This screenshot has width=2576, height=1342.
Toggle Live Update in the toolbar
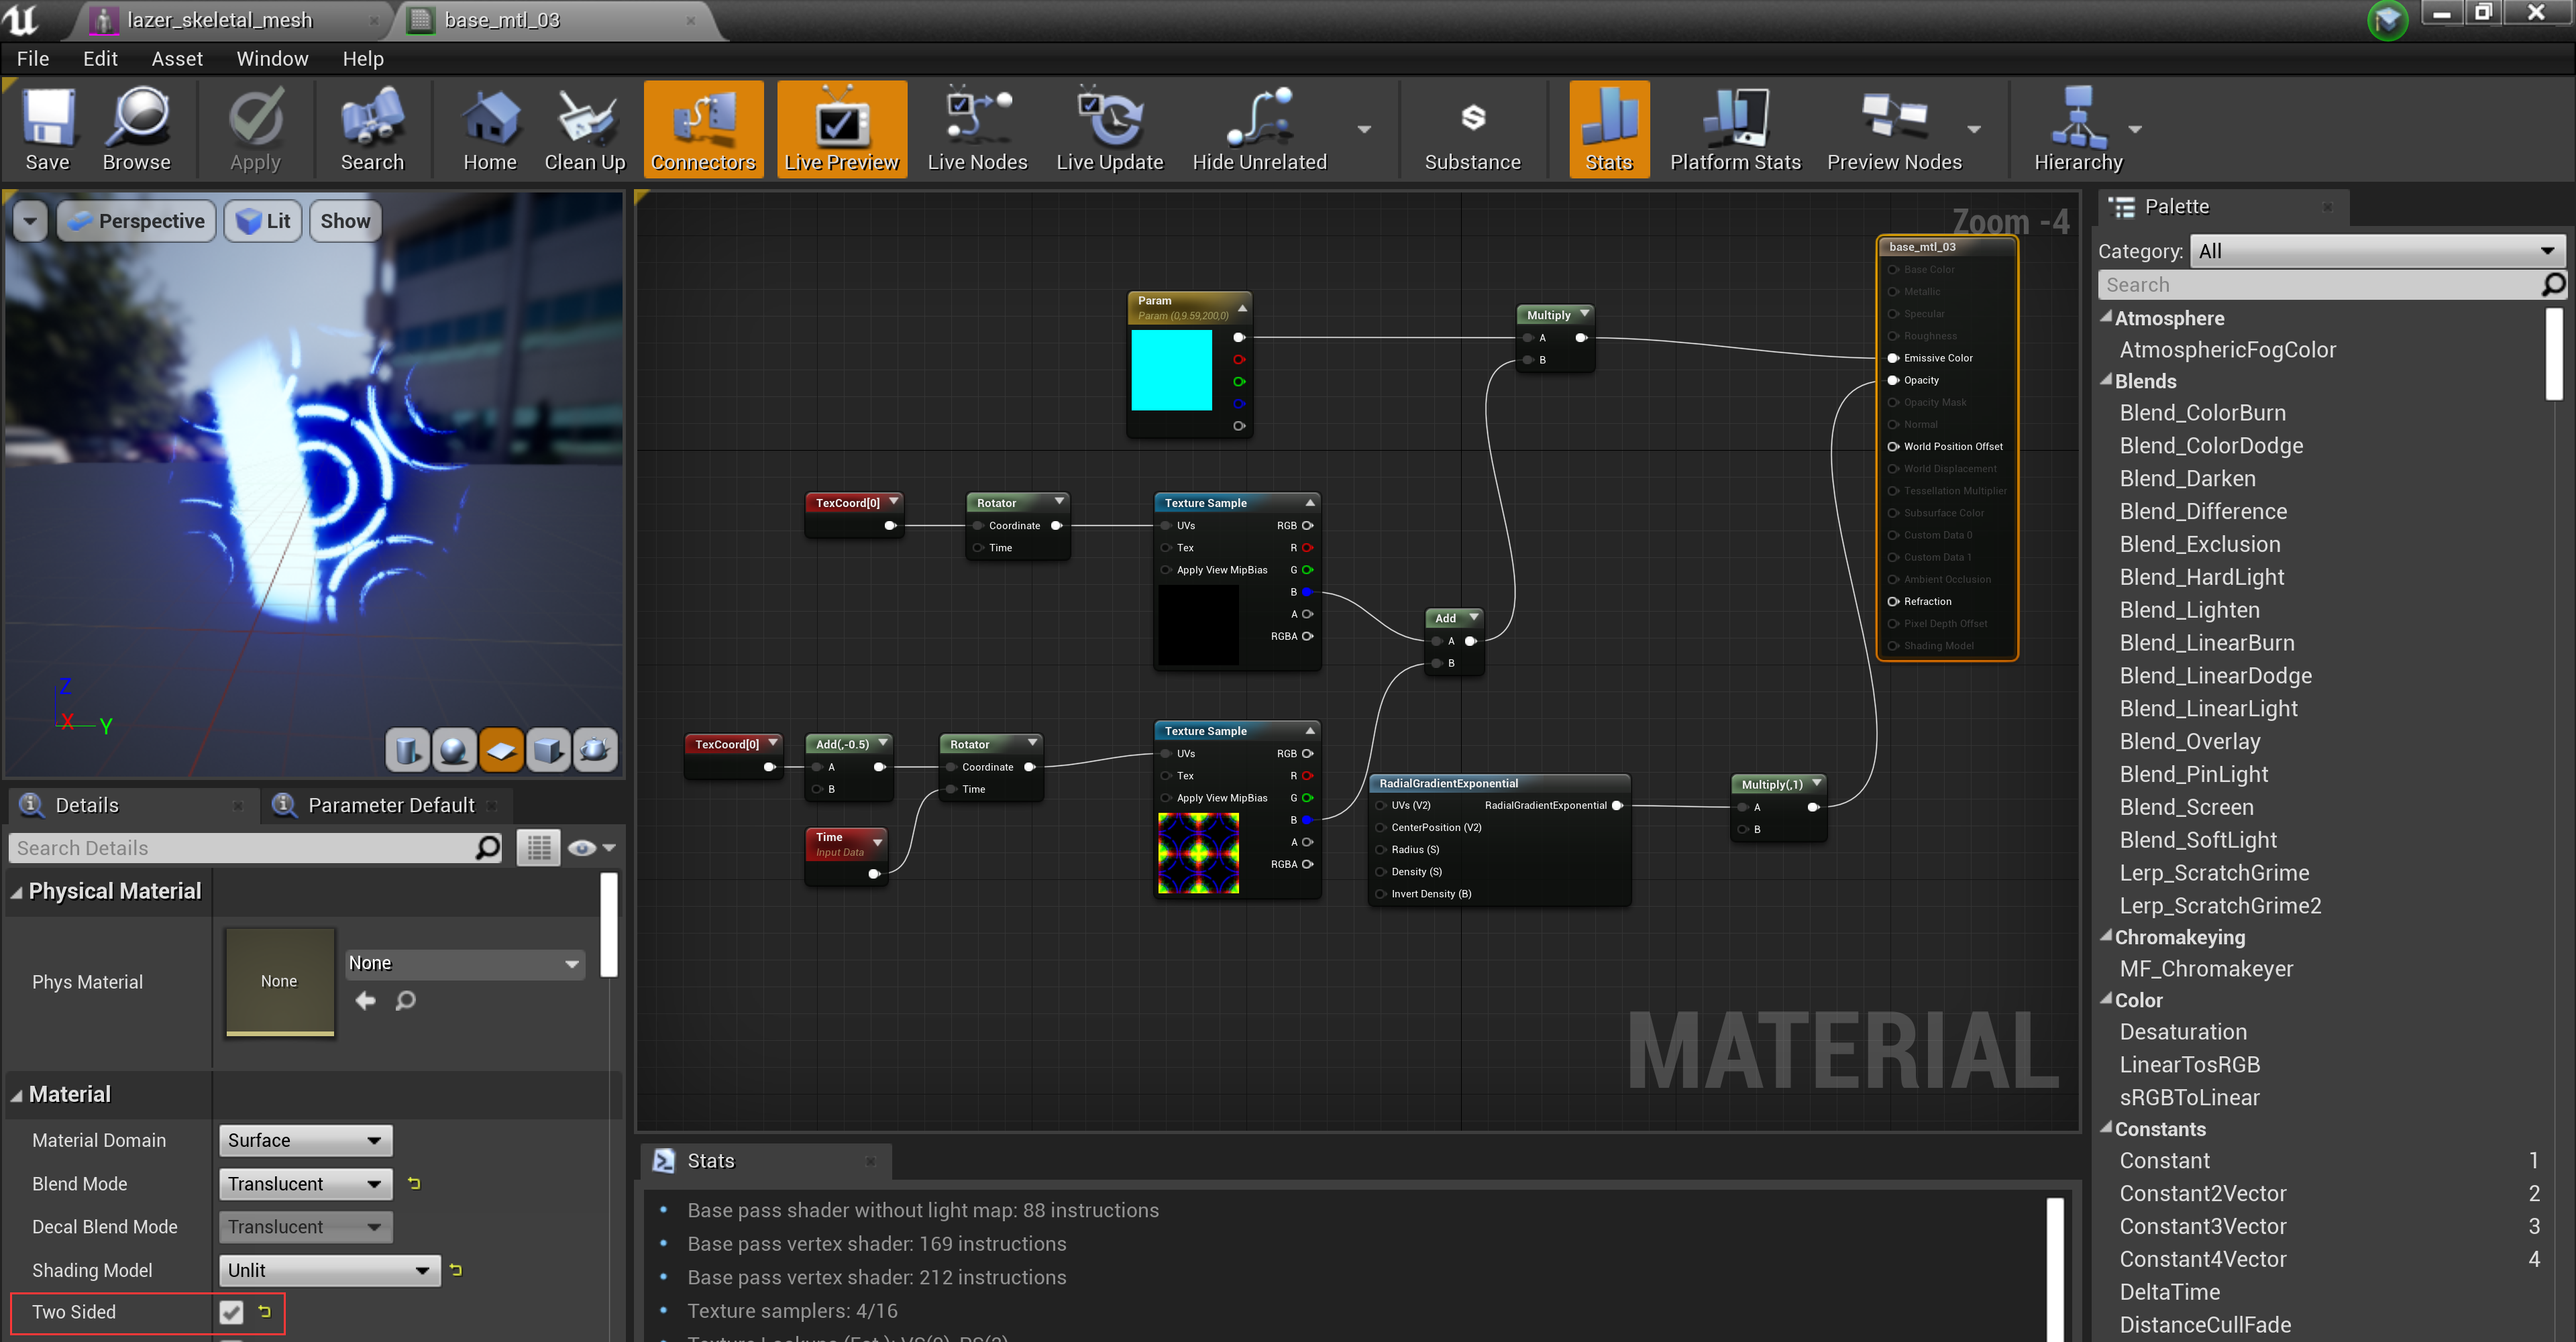(x=1110, y=128)
